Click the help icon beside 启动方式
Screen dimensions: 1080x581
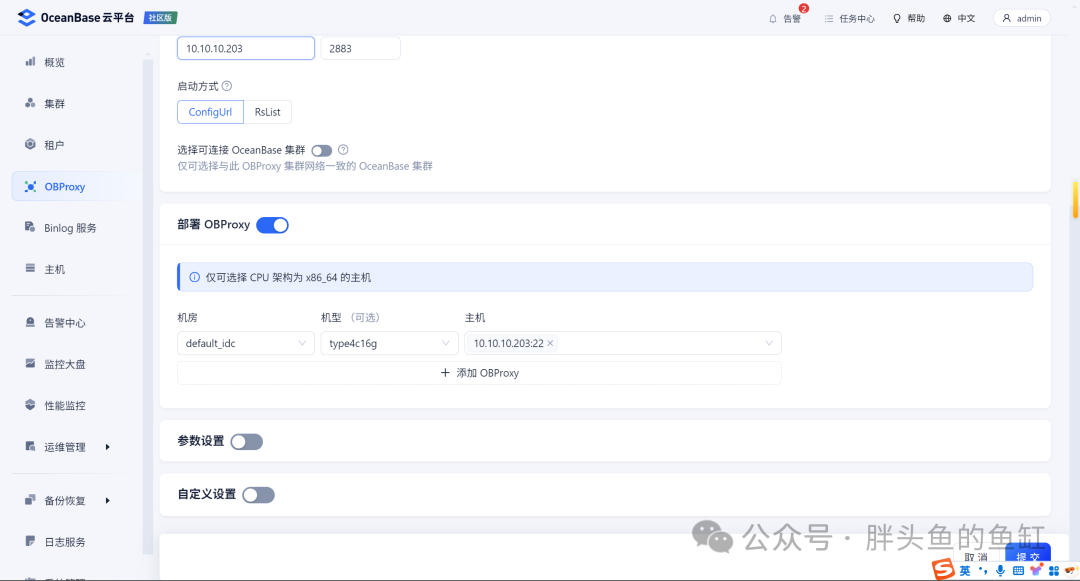(227, 86)
